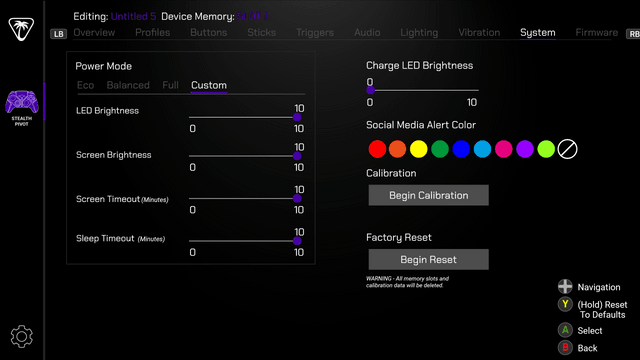This screenshot has width=640, height=360.
Task: Click the Sleep Timeout slider handle
Action: (x=297, y=241)
